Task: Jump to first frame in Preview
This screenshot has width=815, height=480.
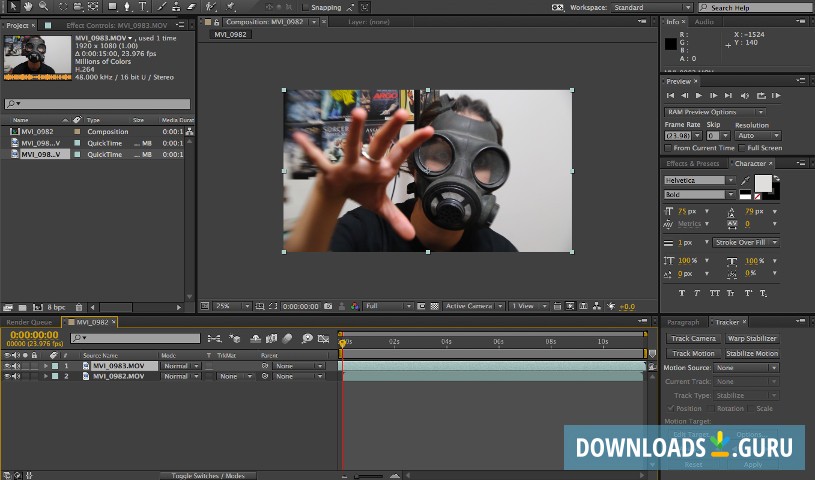Action: point(670,96)
